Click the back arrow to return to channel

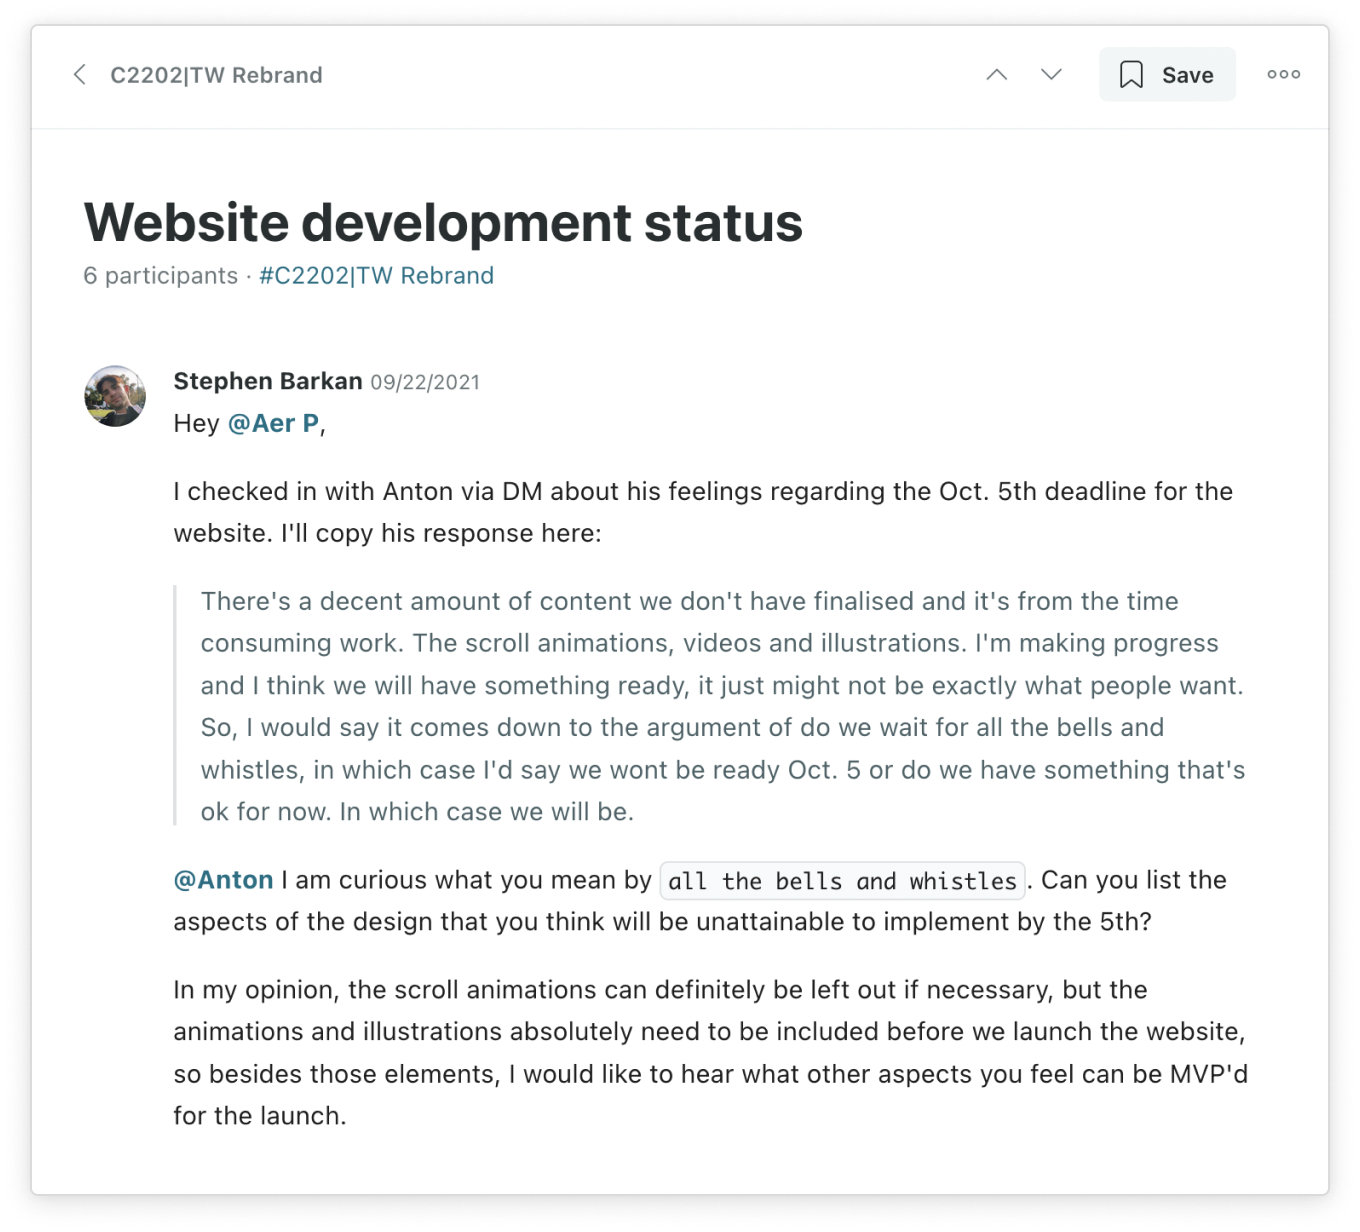click(80, 74)
